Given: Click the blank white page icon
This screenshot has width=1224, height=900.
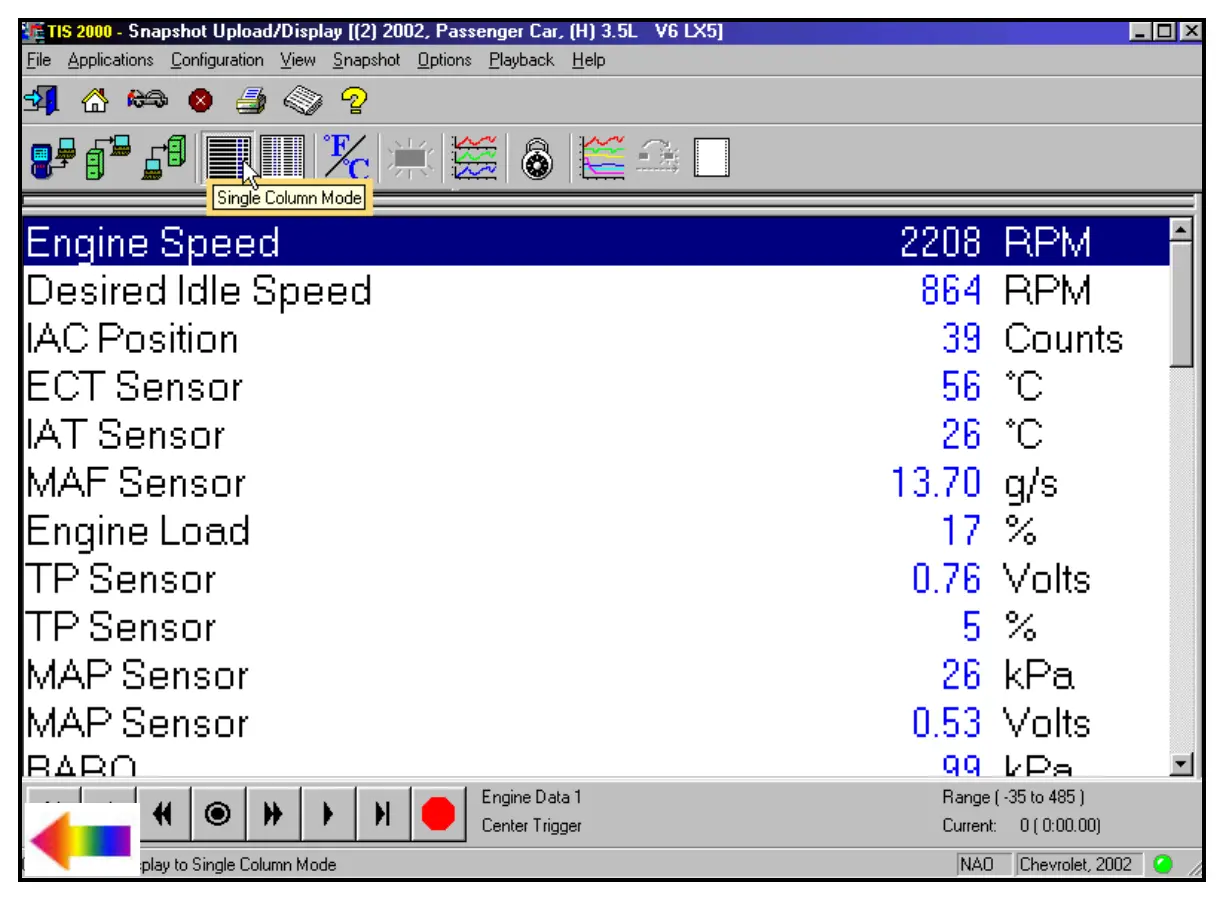Looking at the screenshot, I should coord(712,158).
